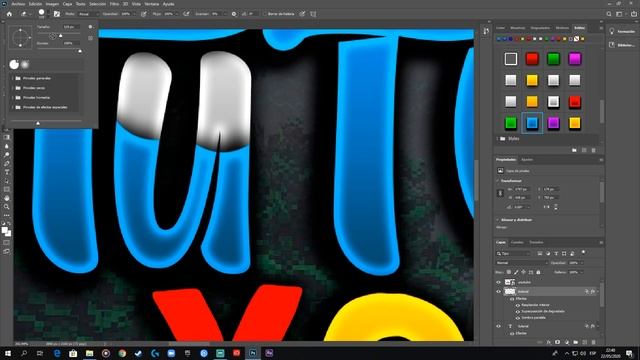Switch to the Ajustes tab
This screenshot has height=360, width=640.
[527, 160]
